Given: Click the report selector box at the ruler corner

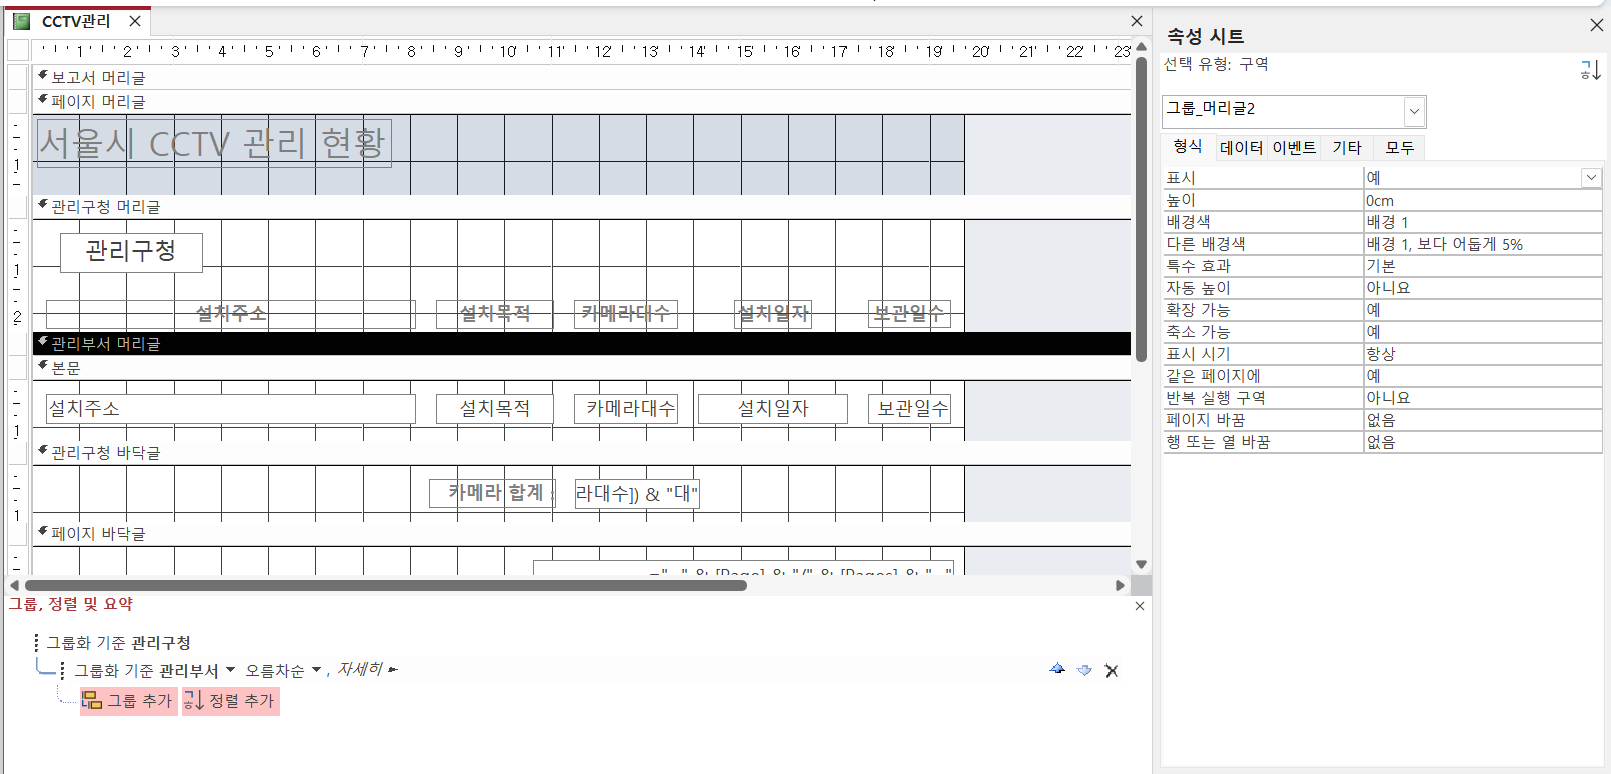Looking at the screenshot, I should (x=18, y=51).
